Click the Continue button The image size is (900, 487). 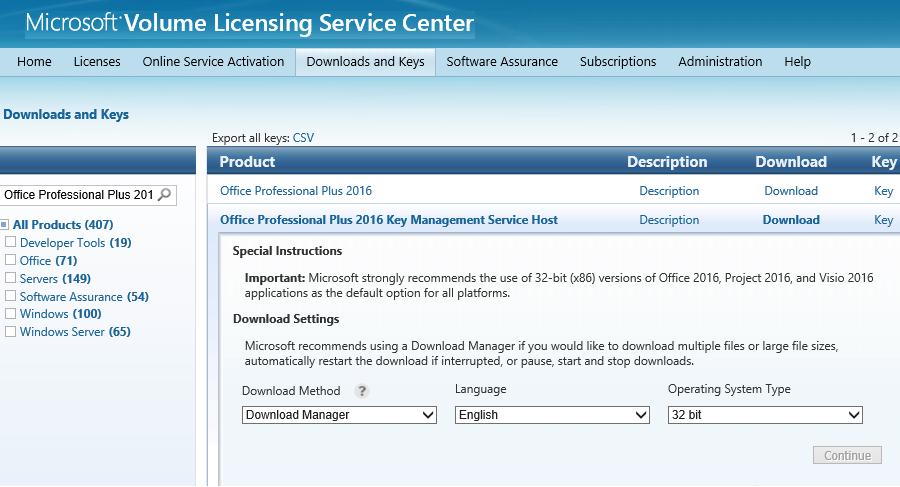tap(847, 456)
